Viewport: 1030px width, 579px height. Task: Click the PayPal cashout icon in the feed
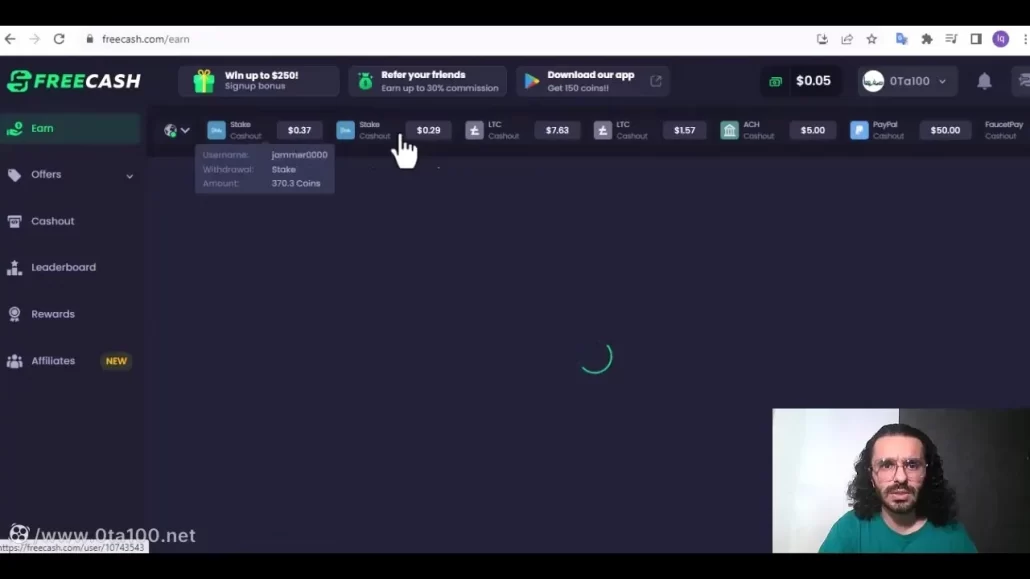(x=859, y=130)
